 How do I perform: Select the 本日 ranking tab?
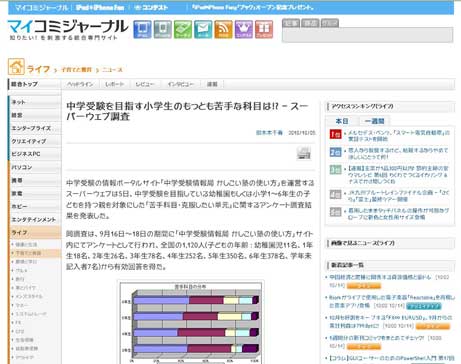tap(342, 121)
